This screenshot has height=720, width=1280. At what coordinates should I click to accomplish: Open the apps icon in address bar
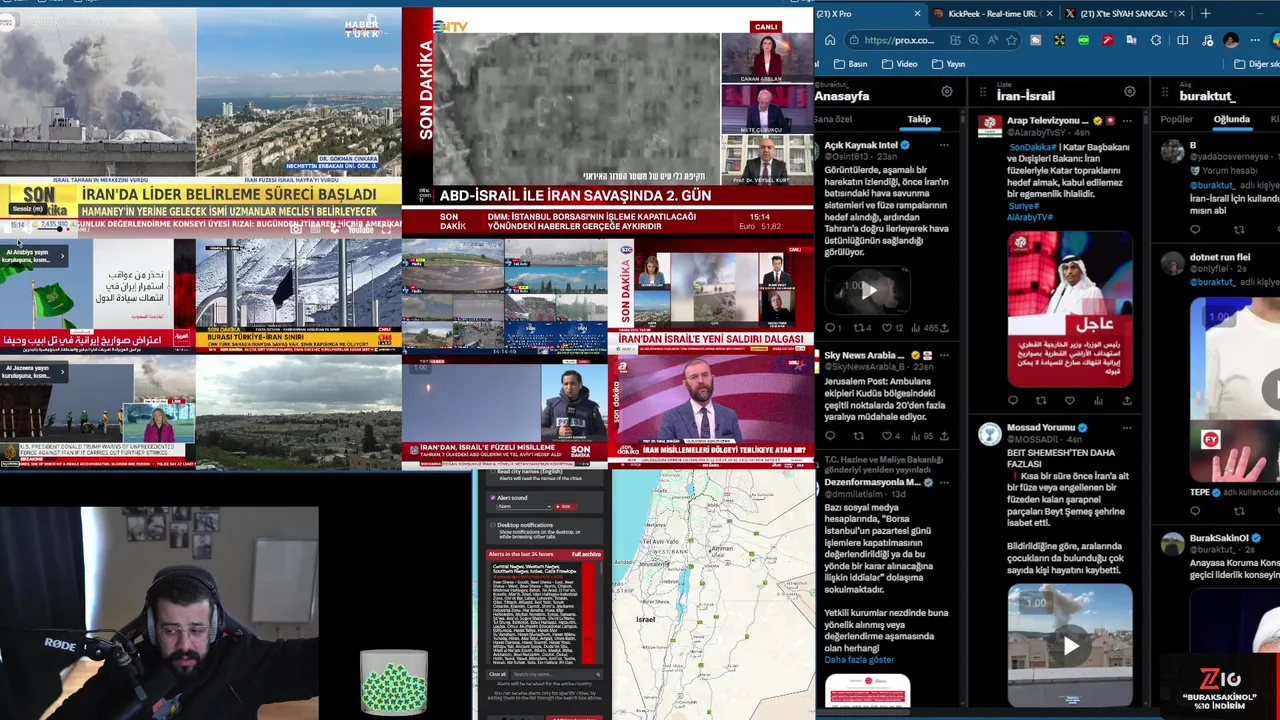955,40
